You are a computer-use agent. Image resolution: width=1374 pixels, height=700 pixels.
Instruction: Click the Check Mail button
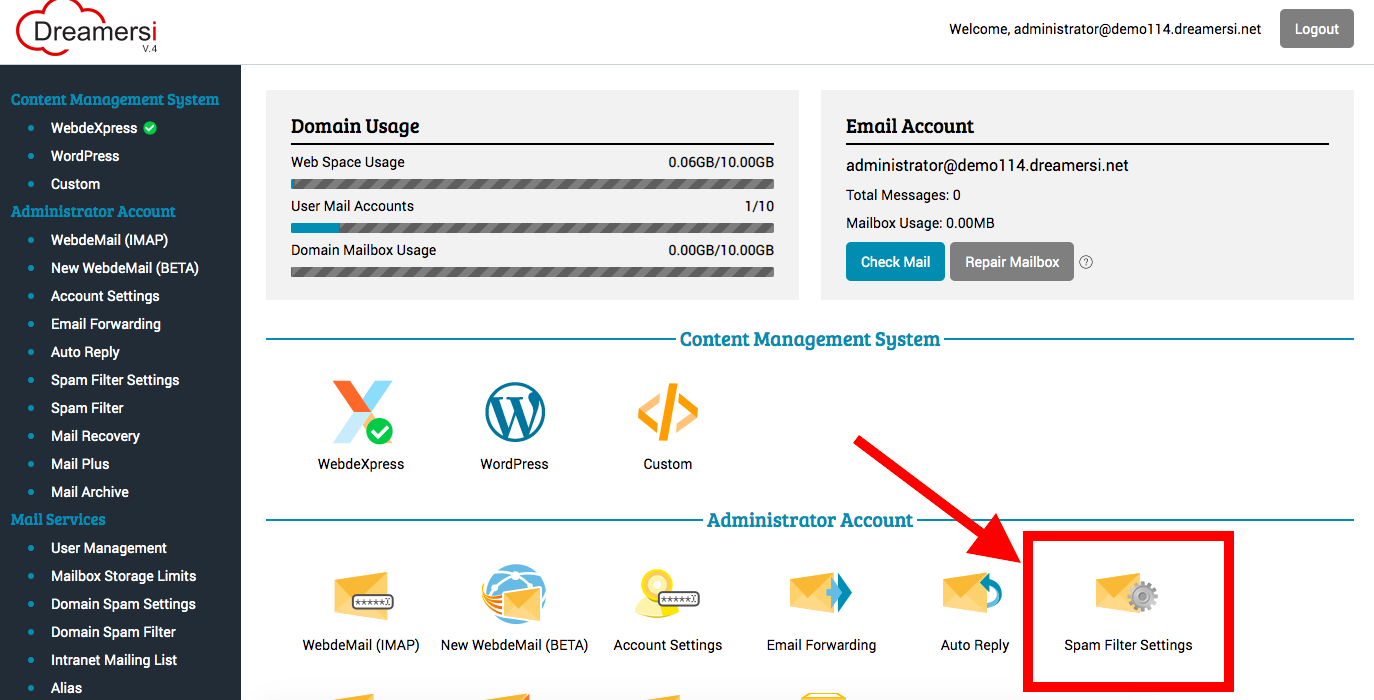895,262
